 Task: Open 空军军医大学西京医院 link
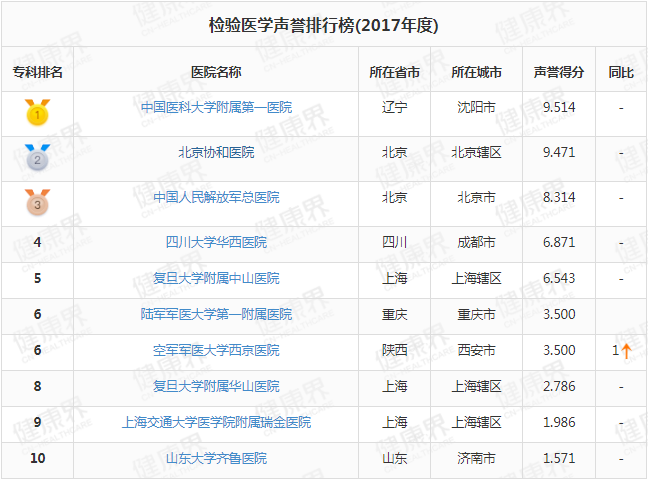coord(216,350)
